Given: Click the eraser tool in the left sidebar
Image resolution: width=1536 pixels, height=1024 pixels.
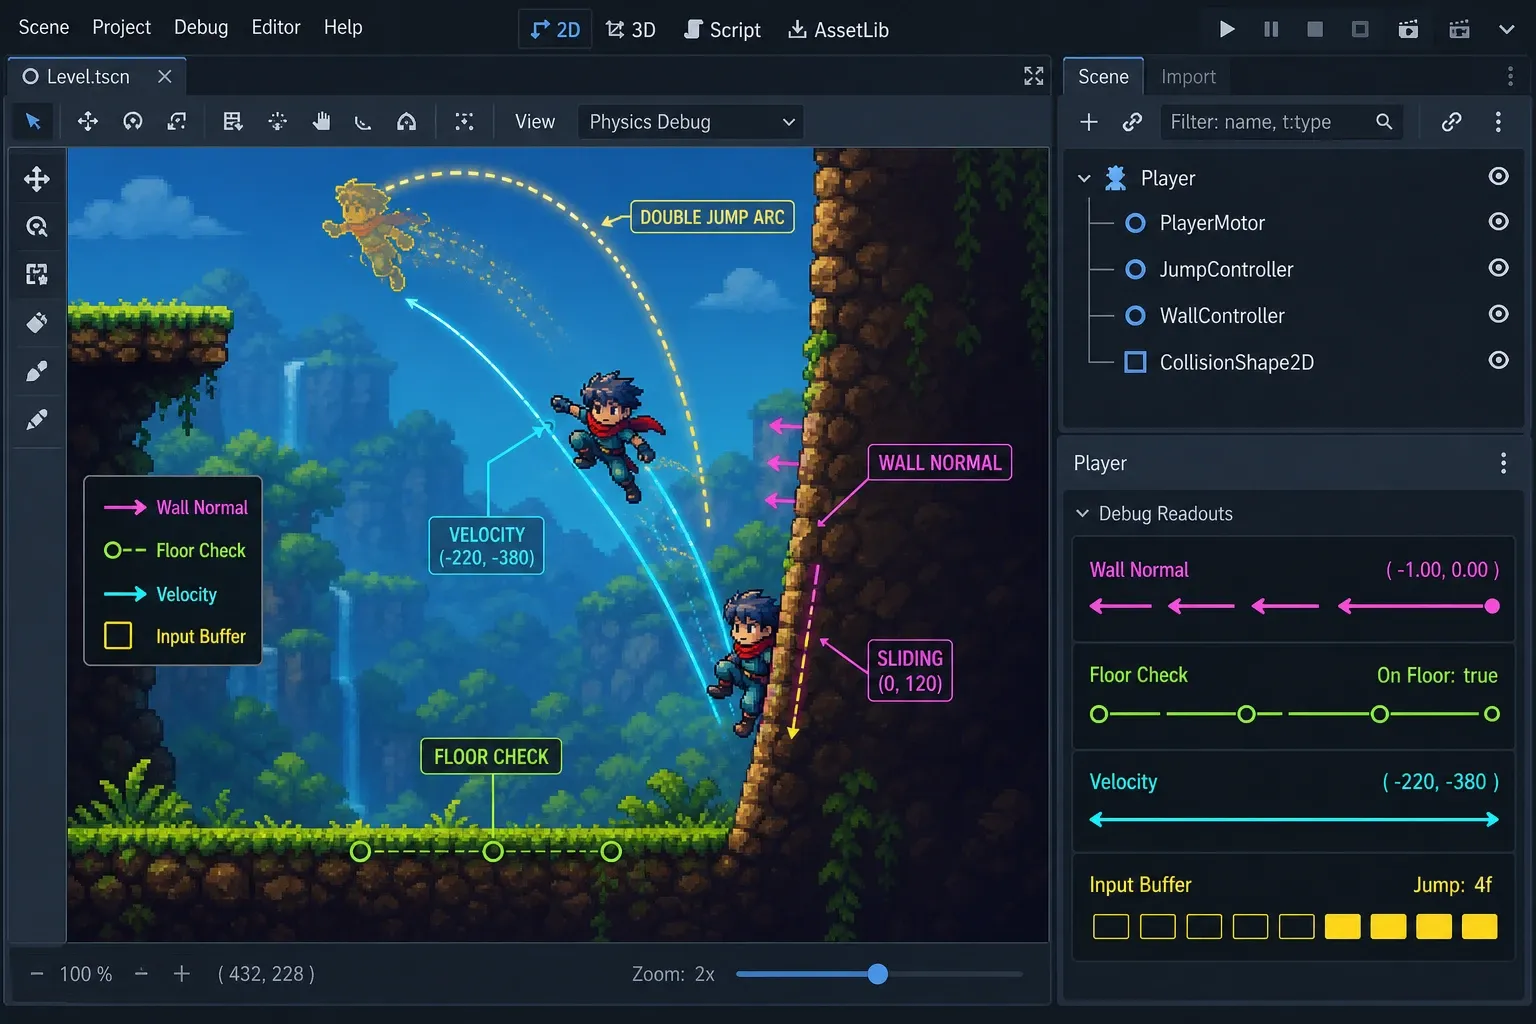Looking at the screenshot, I should coord(37,323).
